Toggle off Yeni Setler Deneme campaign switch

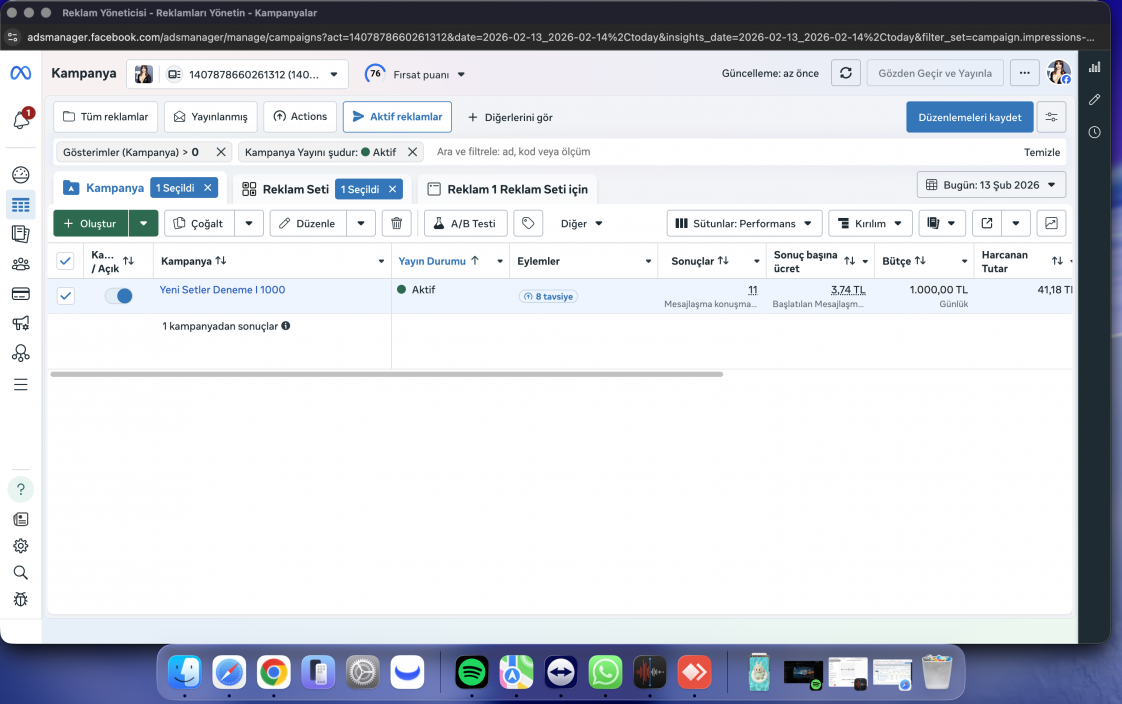pos(119,295)
